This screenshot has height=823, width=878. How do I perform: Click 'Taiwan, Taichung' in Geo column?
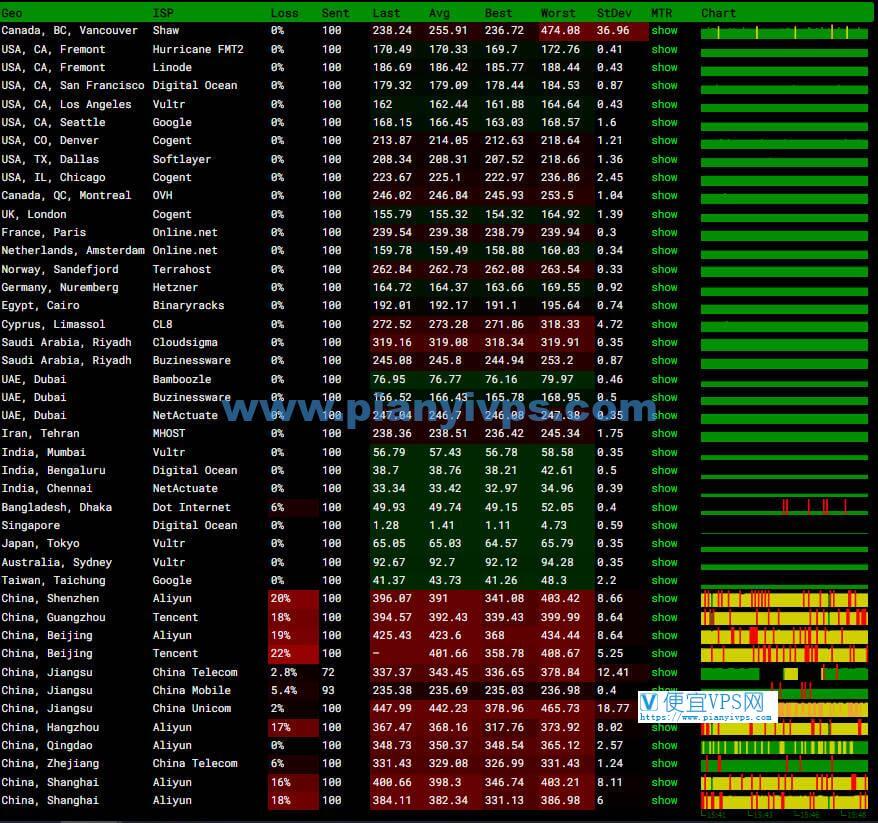pos(53,580)
